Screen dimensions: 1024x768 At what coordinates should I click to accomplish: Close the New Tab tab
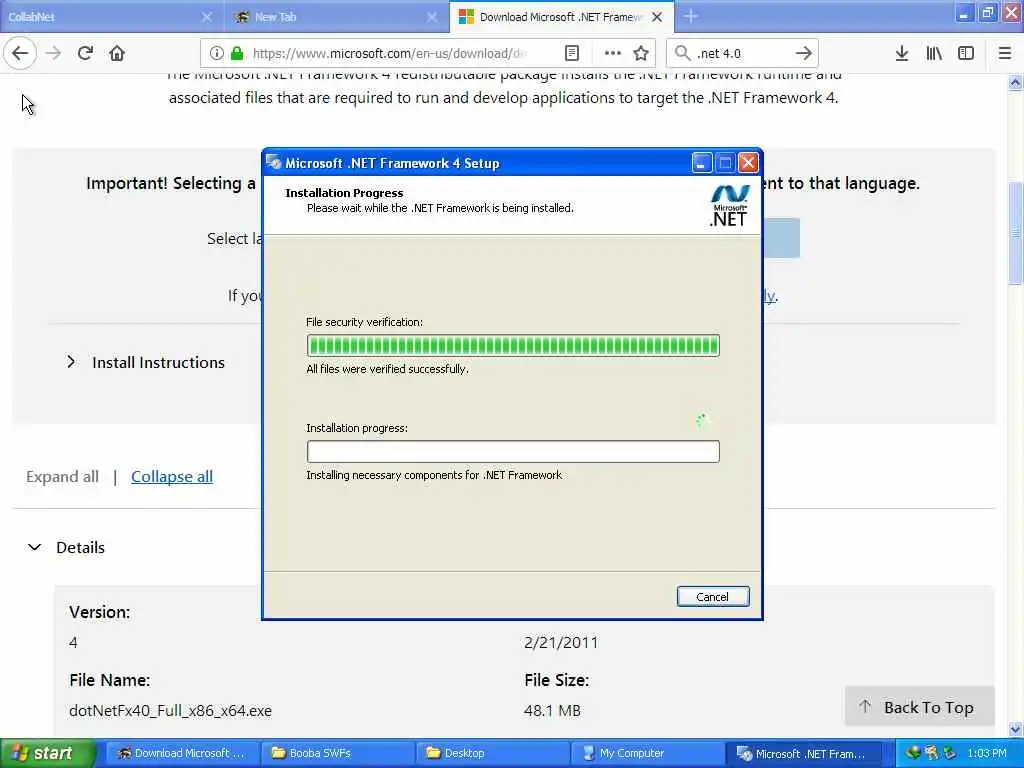pos(432,17)
